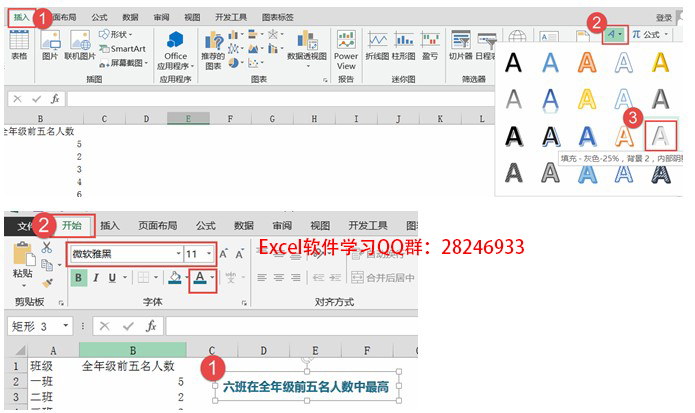Open 字体 group dialog launcher
The height and width of the screenshot is (413, 695).
pos(244,303)
